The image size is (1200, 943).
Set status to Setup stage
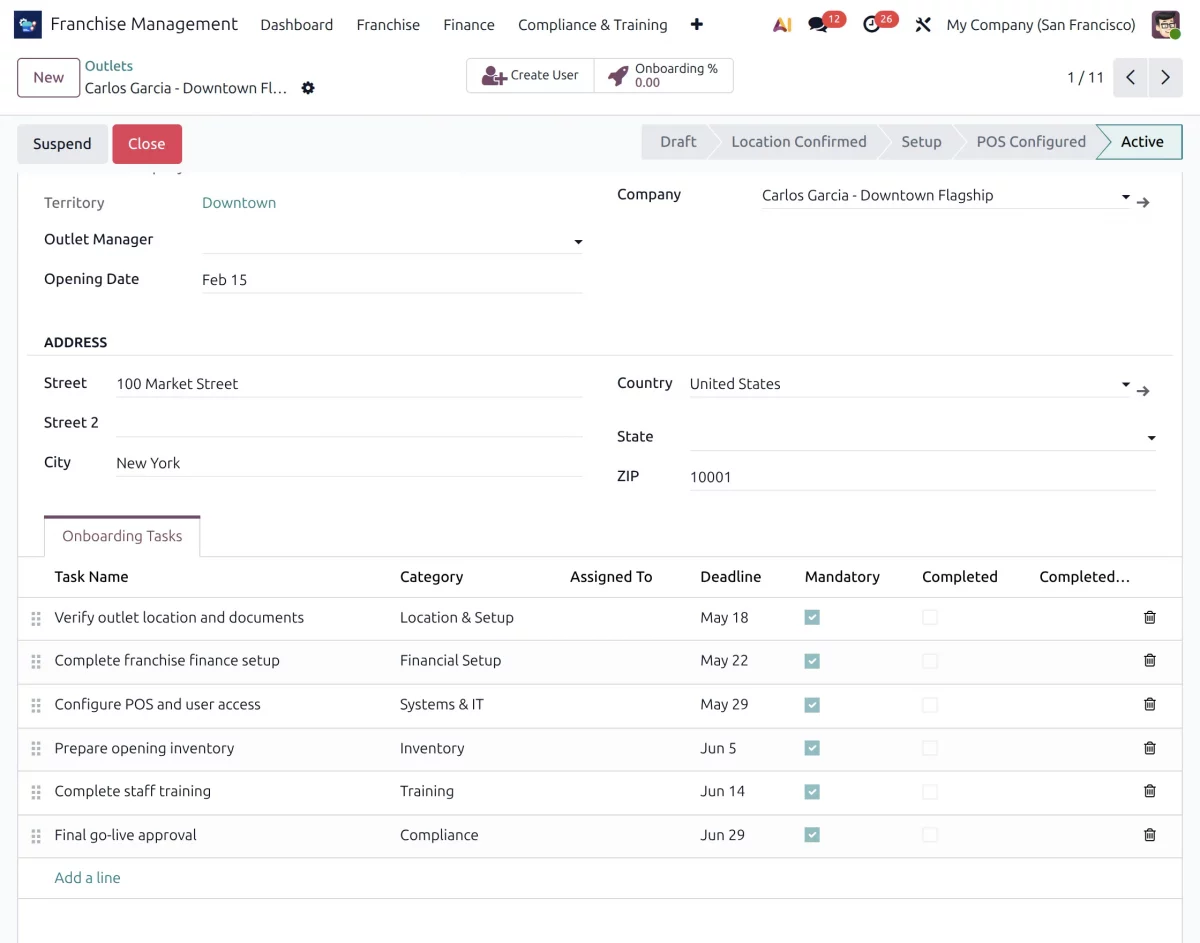920,142
